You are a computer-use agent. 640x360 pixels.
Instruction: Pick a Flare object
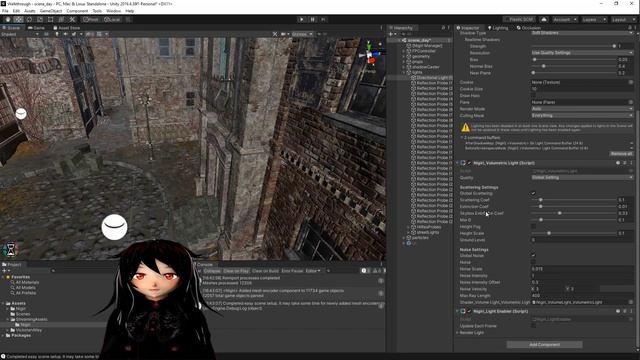631,102
